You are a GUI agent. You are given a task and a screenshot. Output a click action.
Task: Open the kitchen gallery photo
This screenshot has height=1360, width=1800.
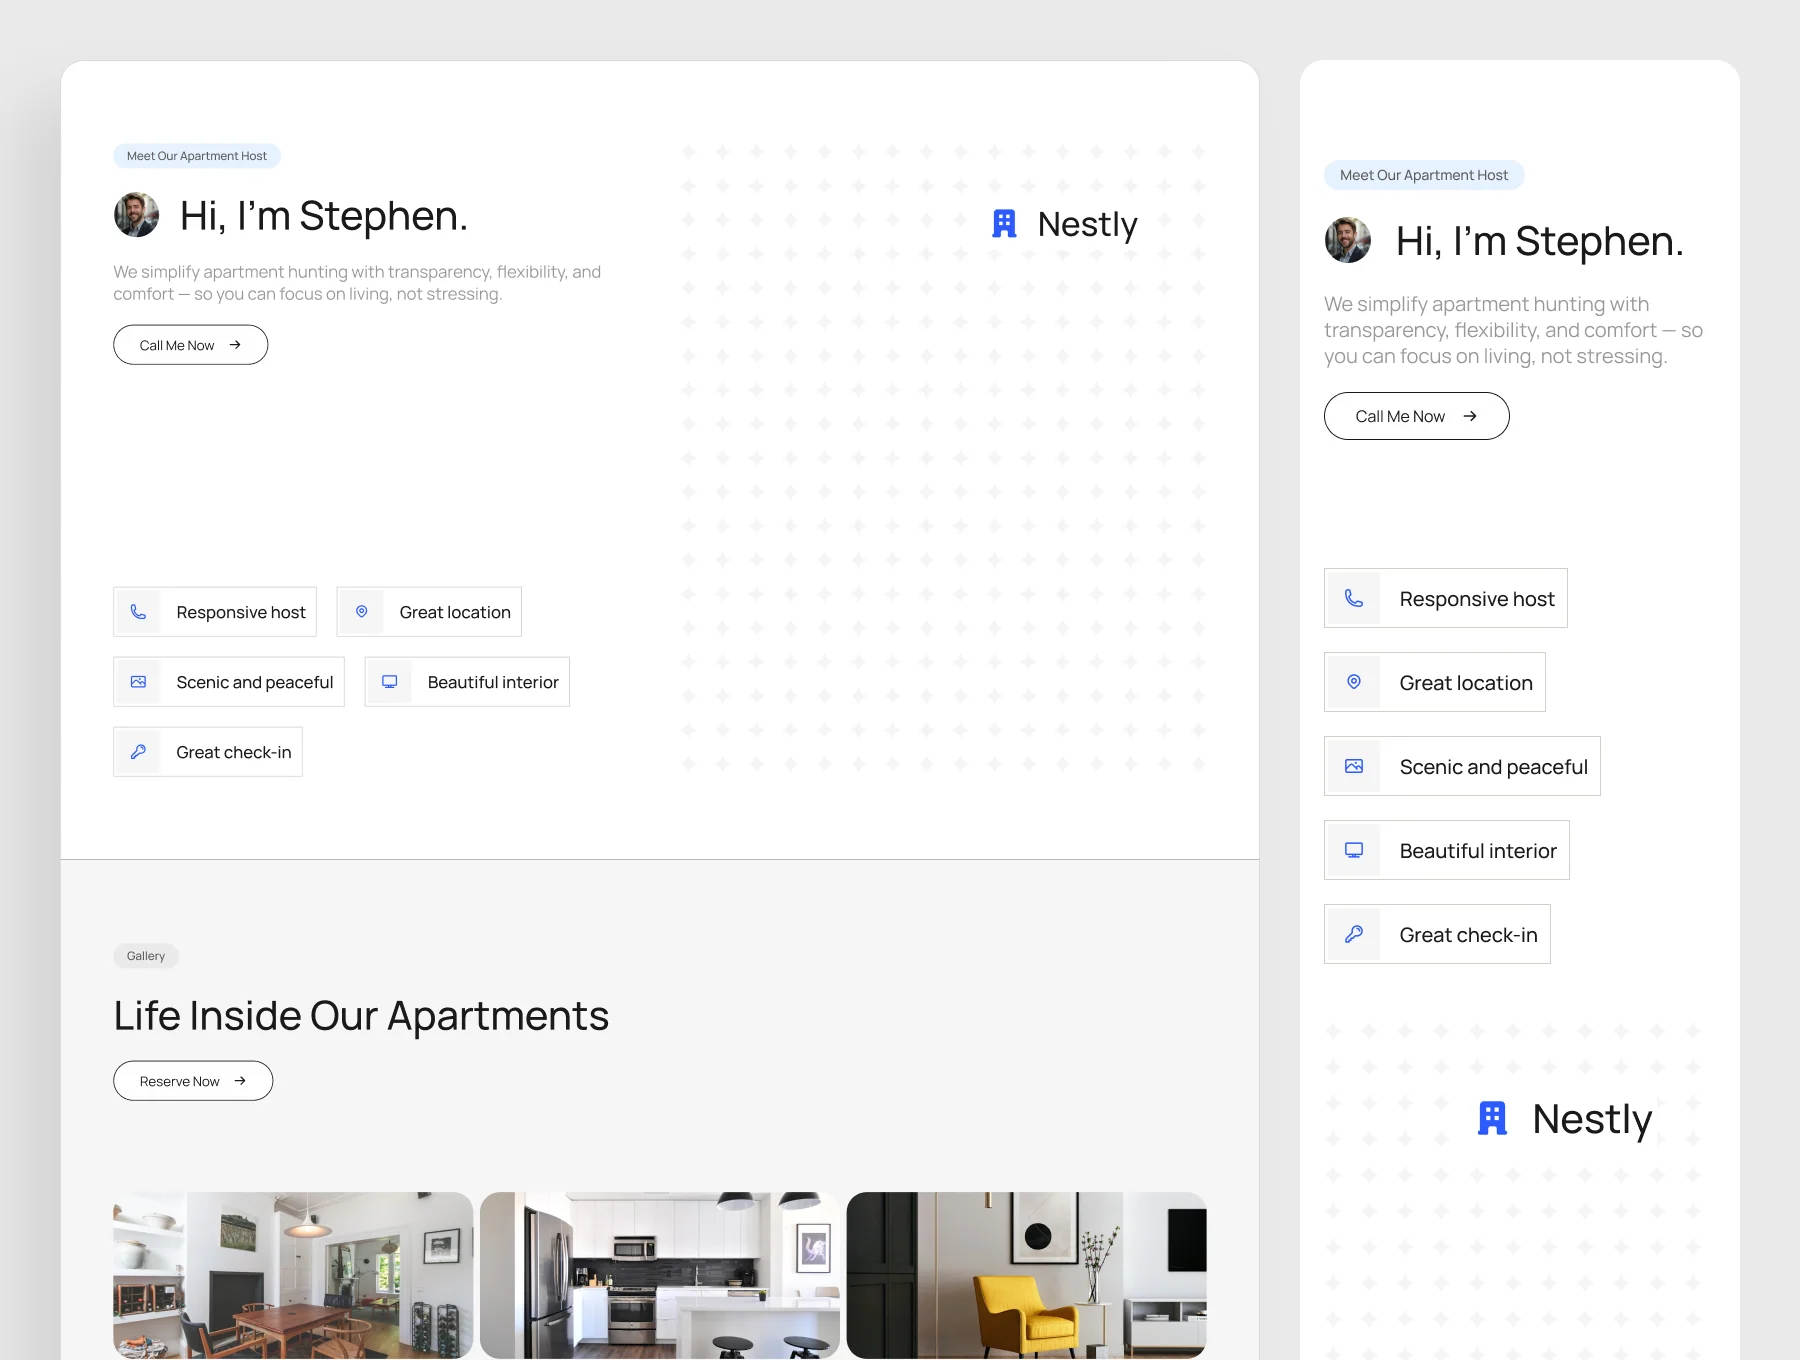click(x=660, y=1275)
